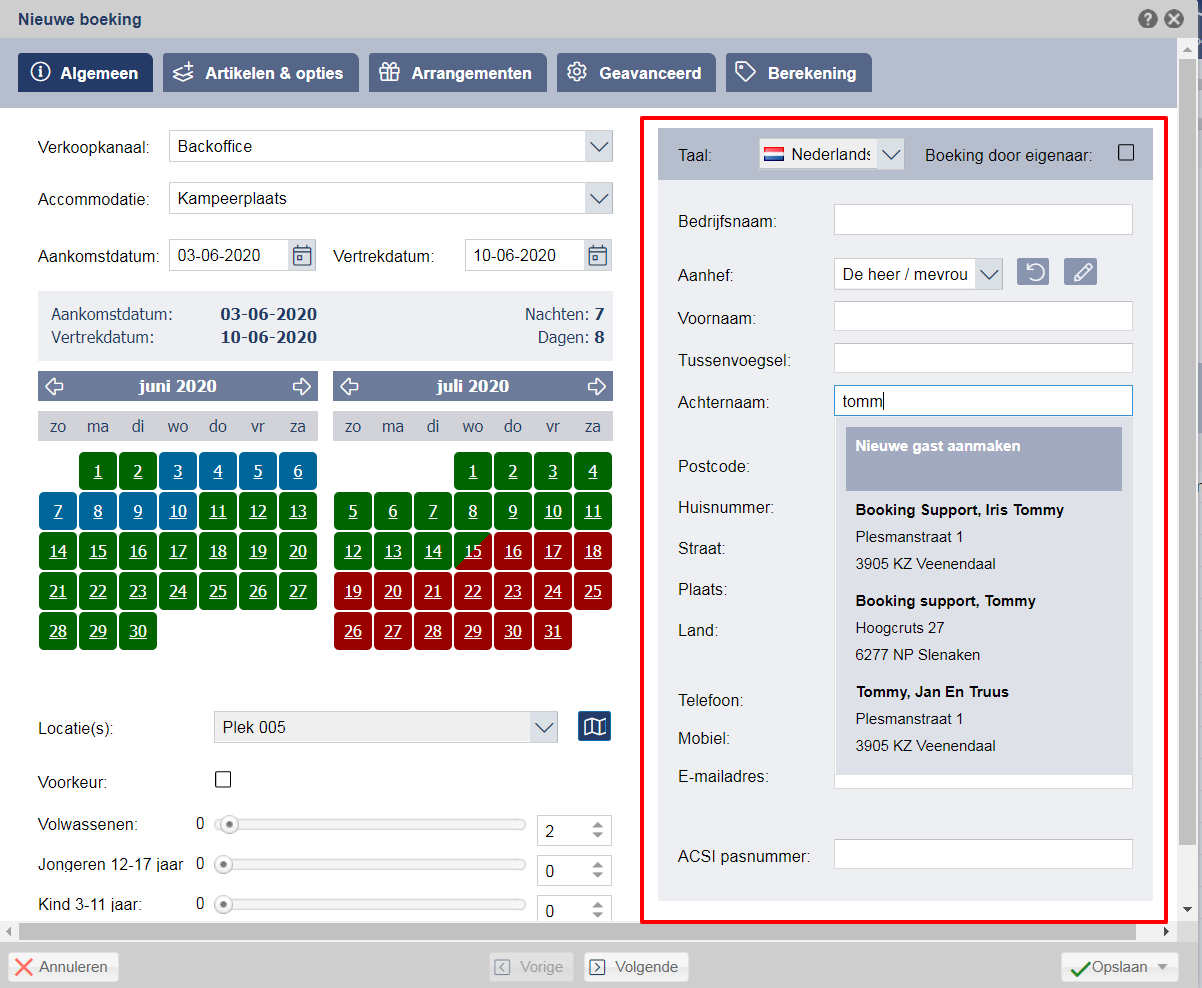Image resolution: width=1202 pixels, height=988 pixels.
Task: Click the Annuleren button
Action: 64,967
